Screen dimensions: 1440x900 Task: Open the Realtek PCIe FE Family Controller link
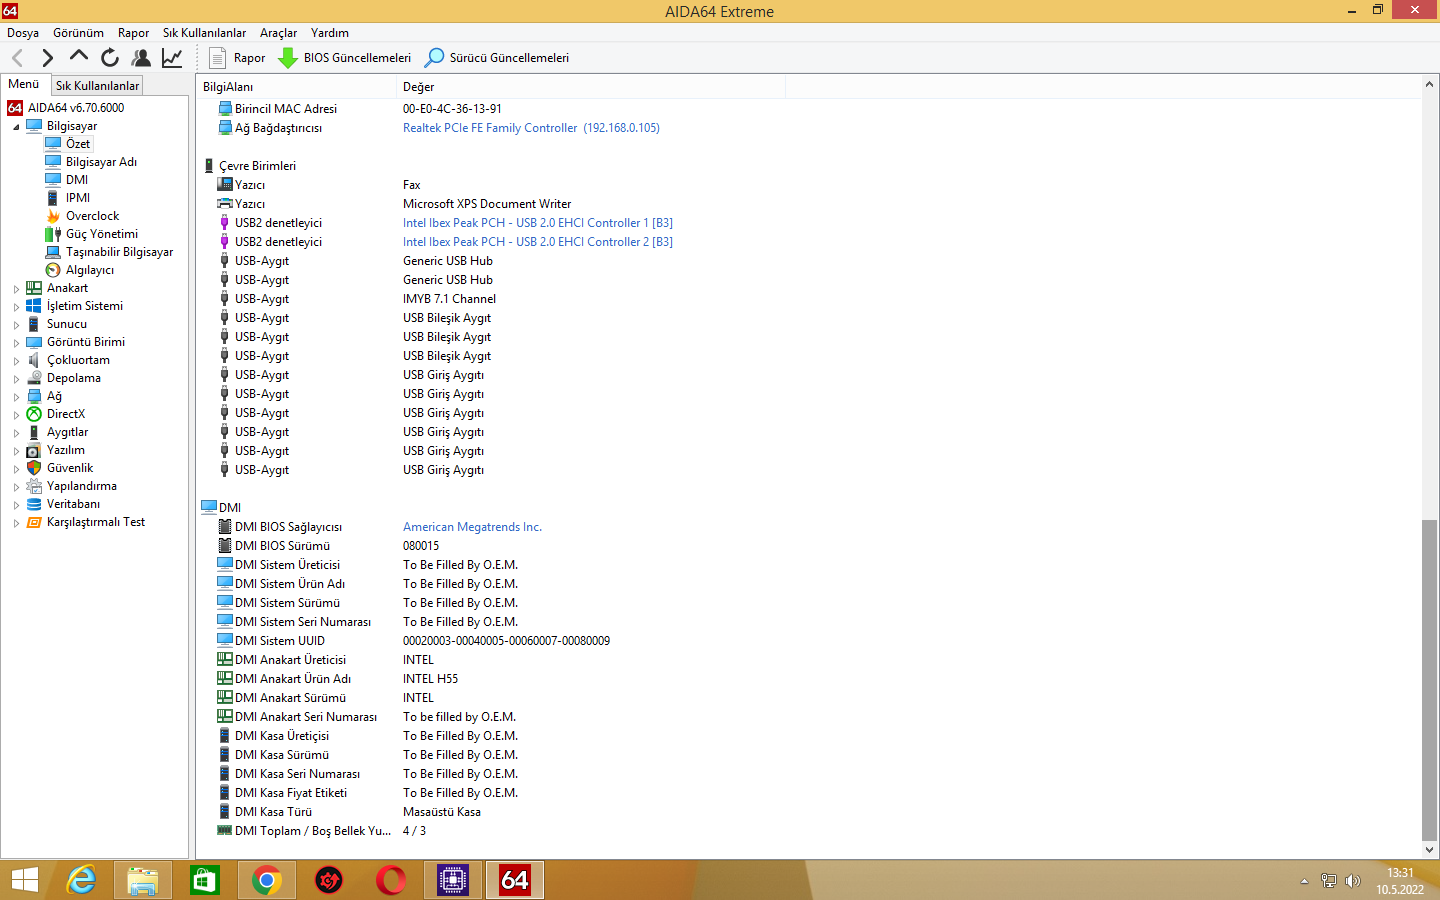coord(531,128)
